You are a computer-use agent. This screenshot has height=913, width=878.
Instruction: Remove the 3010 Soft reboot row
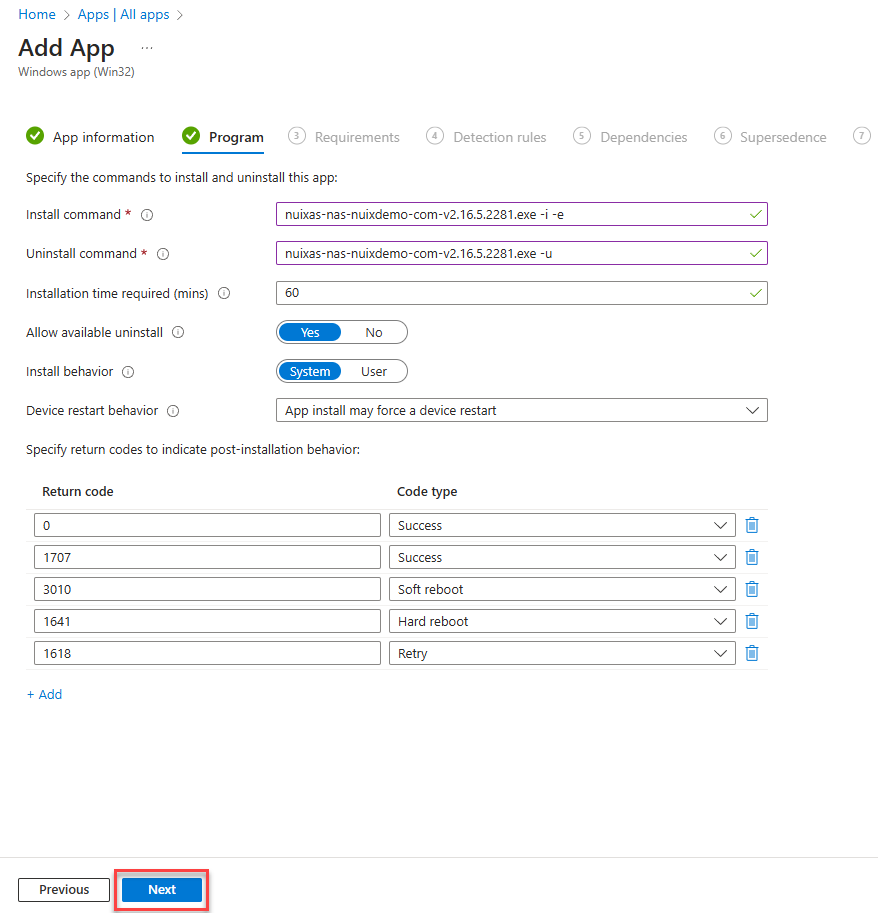point(752,589)
